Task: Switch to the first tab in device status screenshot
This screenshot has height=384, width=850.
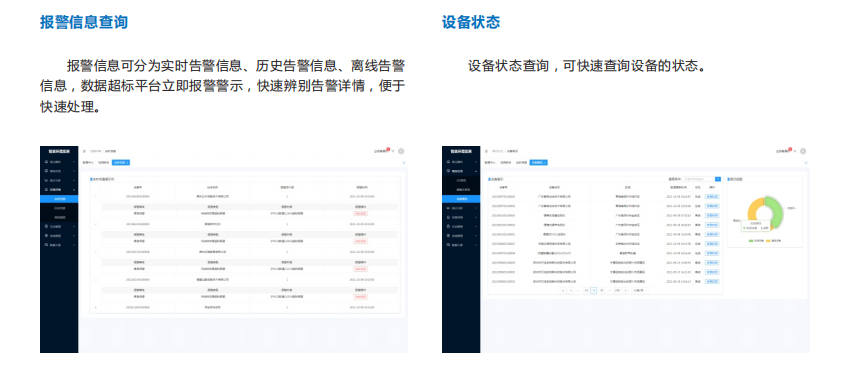Action: point(490,163)
